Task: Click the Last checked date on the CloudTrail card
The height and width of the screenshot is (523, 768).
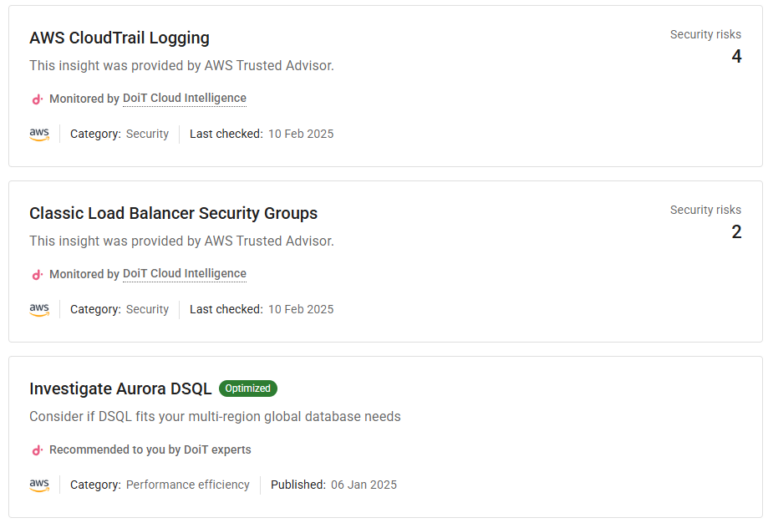Action: tap(300, 134)
